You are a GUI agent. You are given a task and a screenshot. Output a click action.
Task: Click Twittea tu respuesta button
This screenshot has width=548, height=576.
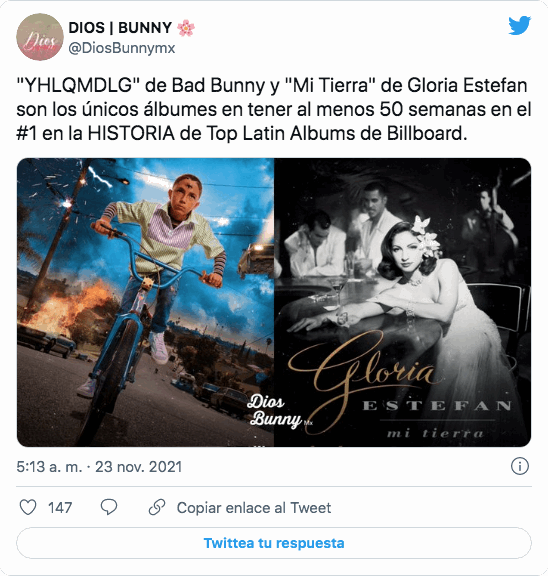[x=274, y=543]
